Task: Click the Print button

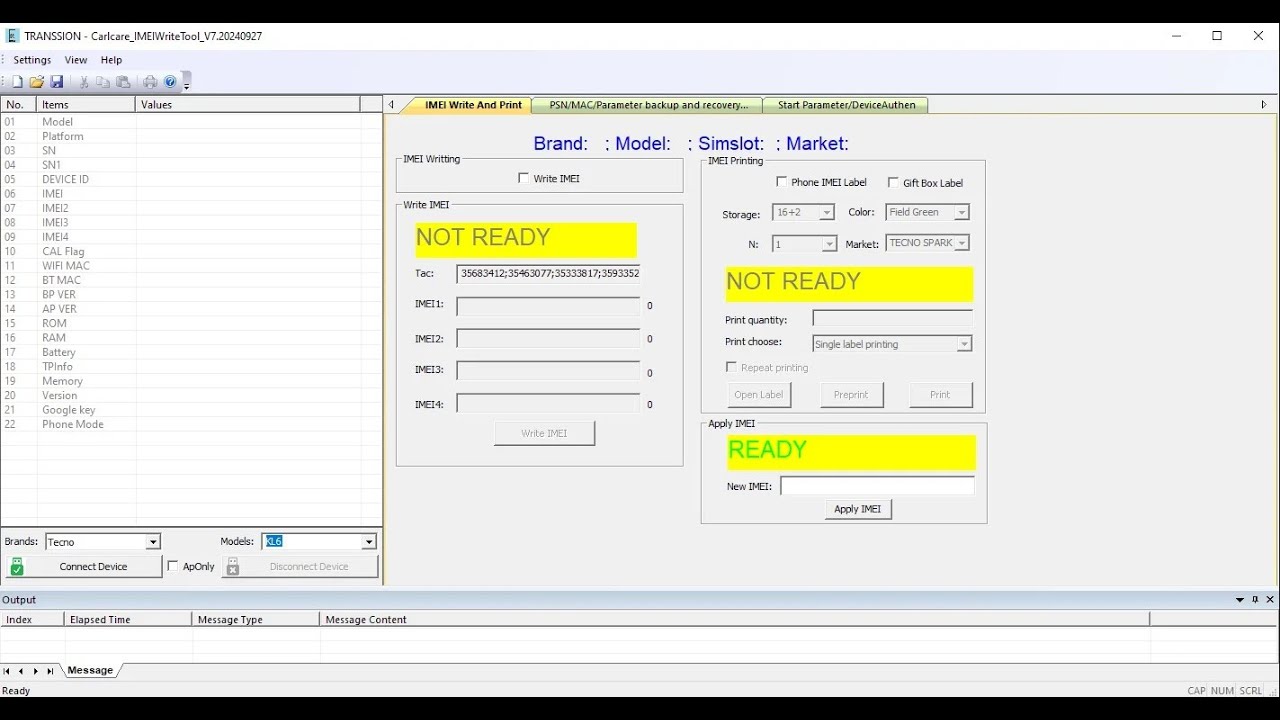Action: pyautogui.click(x=940, y=394)
